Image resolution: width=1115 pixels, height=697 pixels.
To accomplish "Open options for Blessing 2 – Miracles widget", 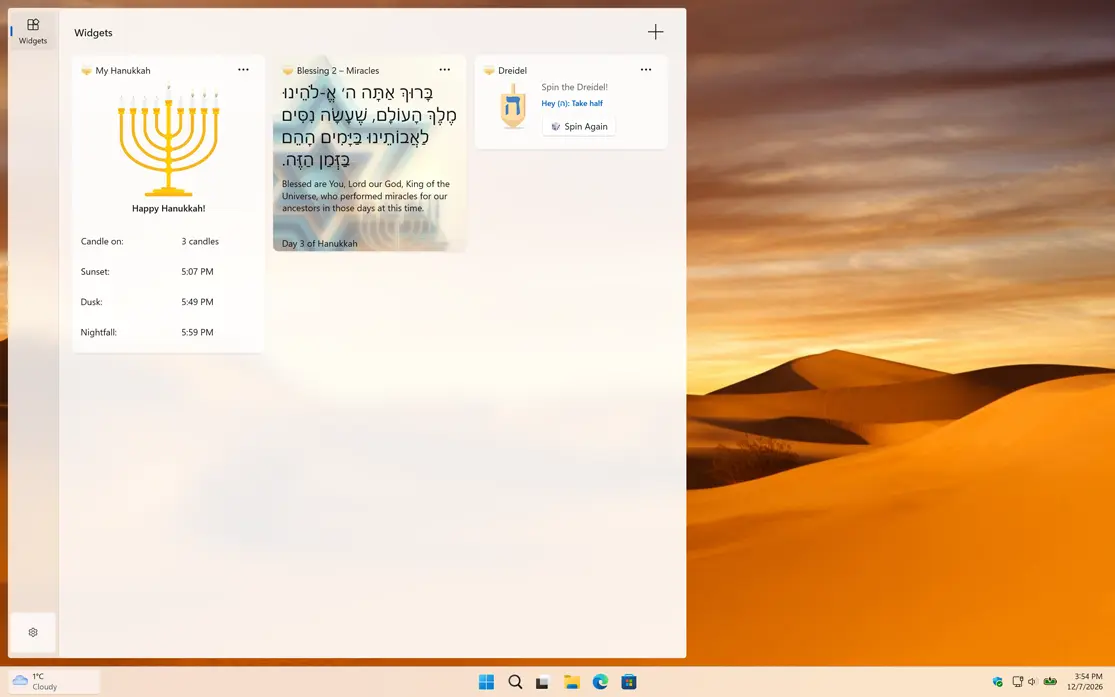I will point(444,70).
